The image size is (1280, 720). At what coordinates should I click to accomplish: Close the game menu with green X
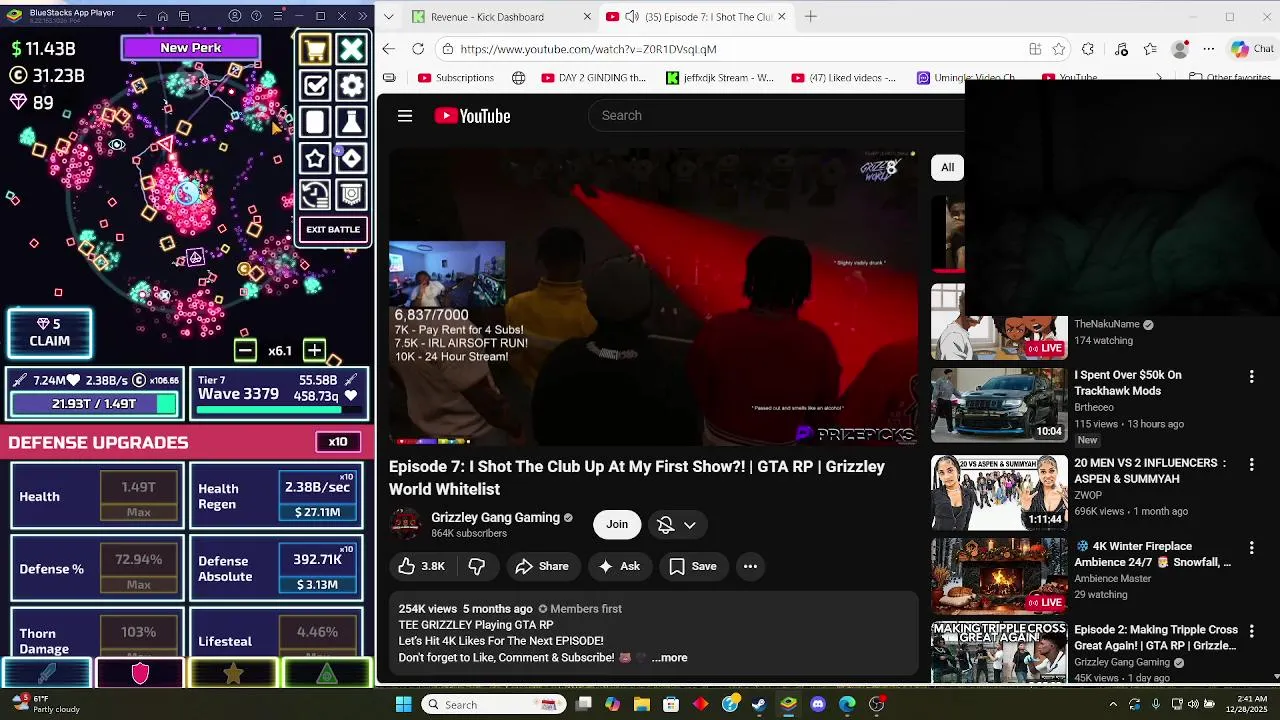pos(351,49)
